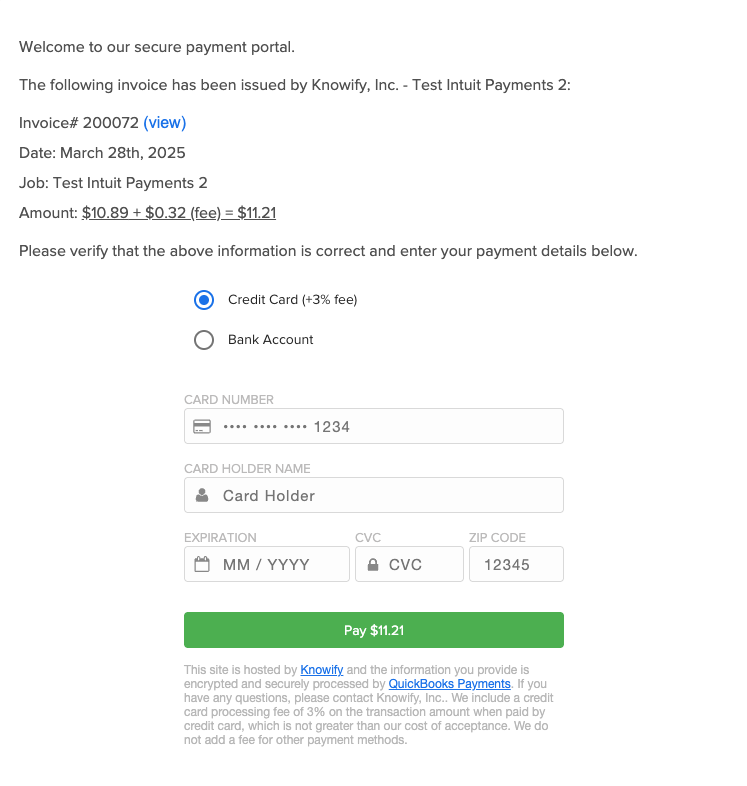The height and width of the screenshot is (786, 747).
Task: Focus the ZIP code input box
Action: tap(516, 564)
